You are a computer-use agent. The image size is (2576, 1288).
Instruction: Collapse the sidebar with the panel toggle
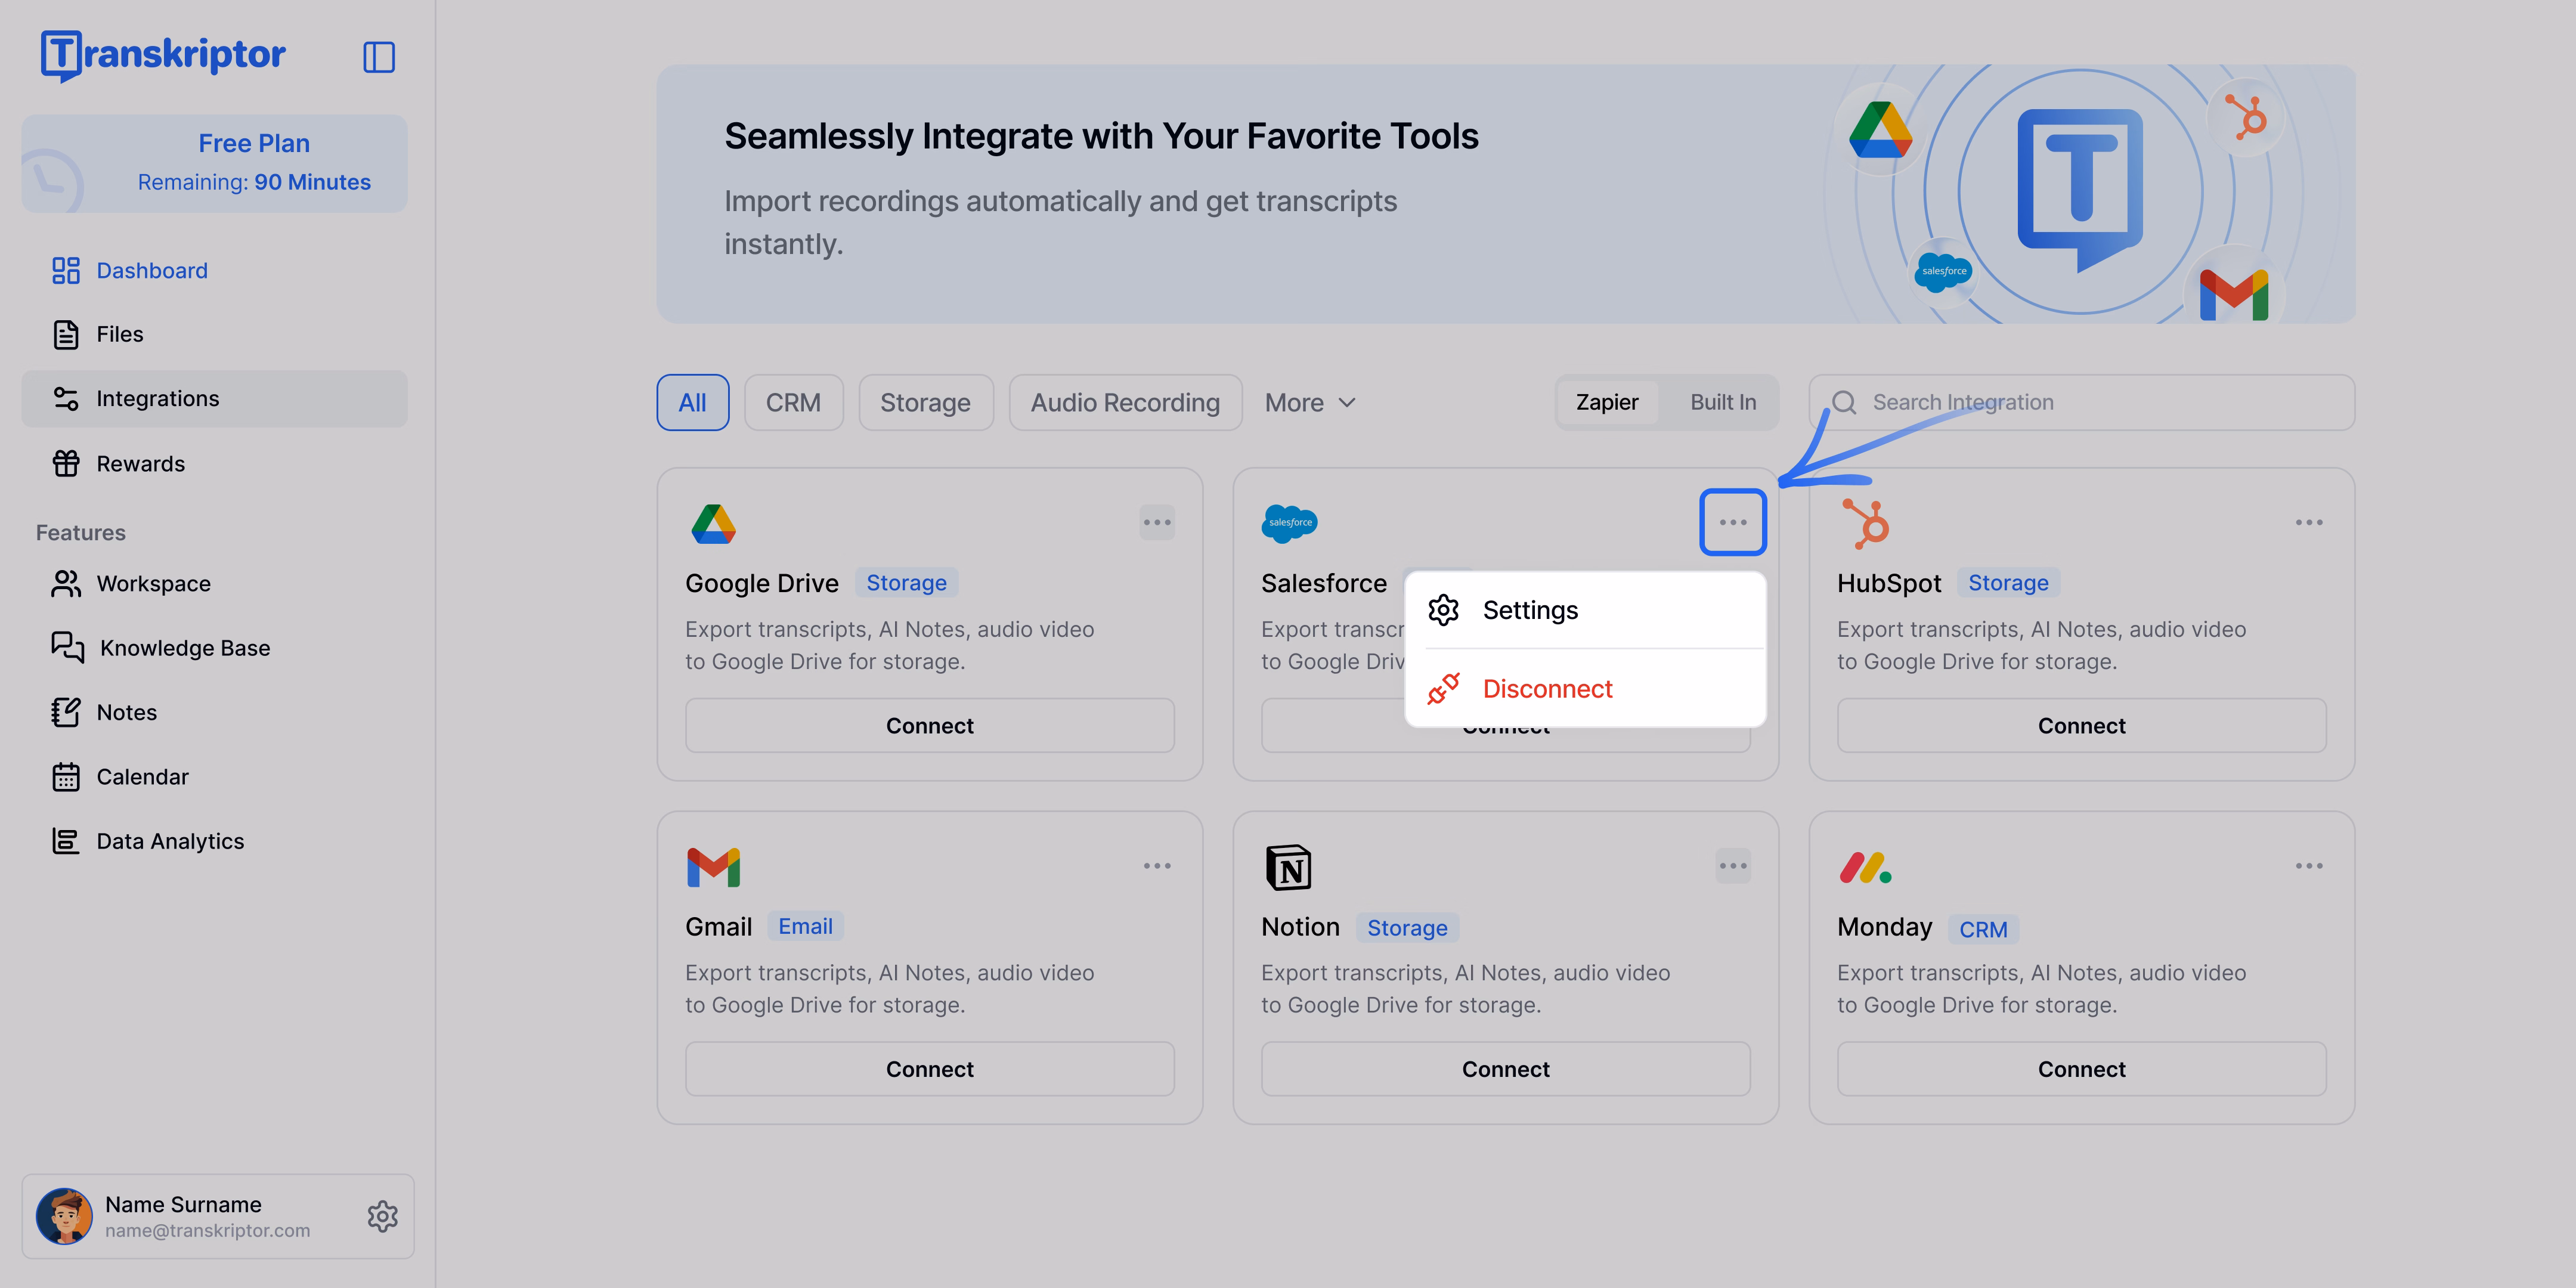click(x=379, y=57)
